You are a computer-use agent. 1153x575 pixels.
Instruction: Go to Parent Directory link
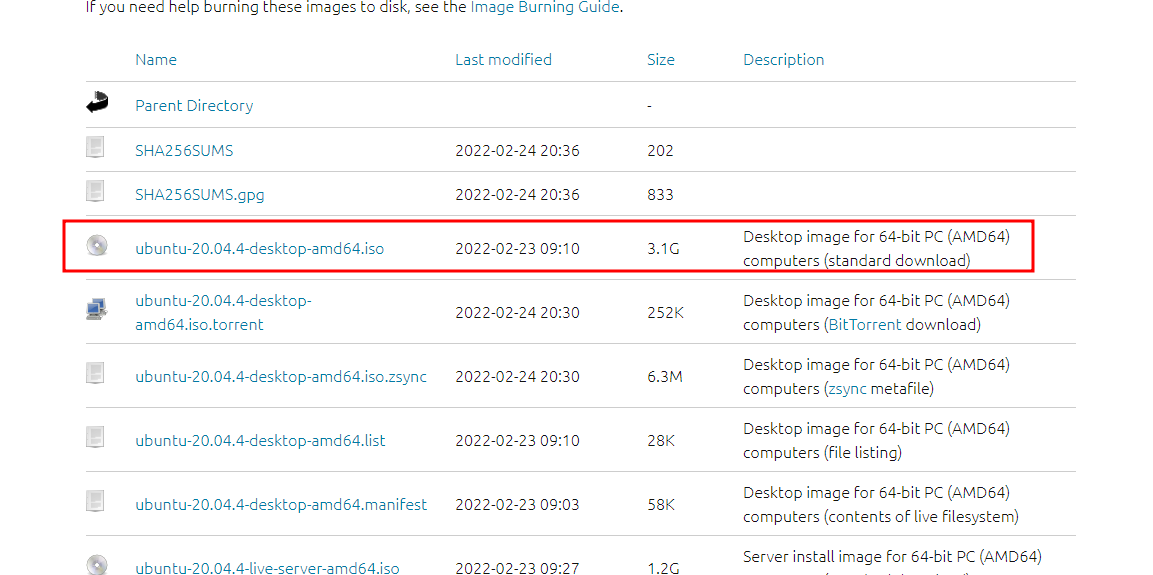pos(194,106)
